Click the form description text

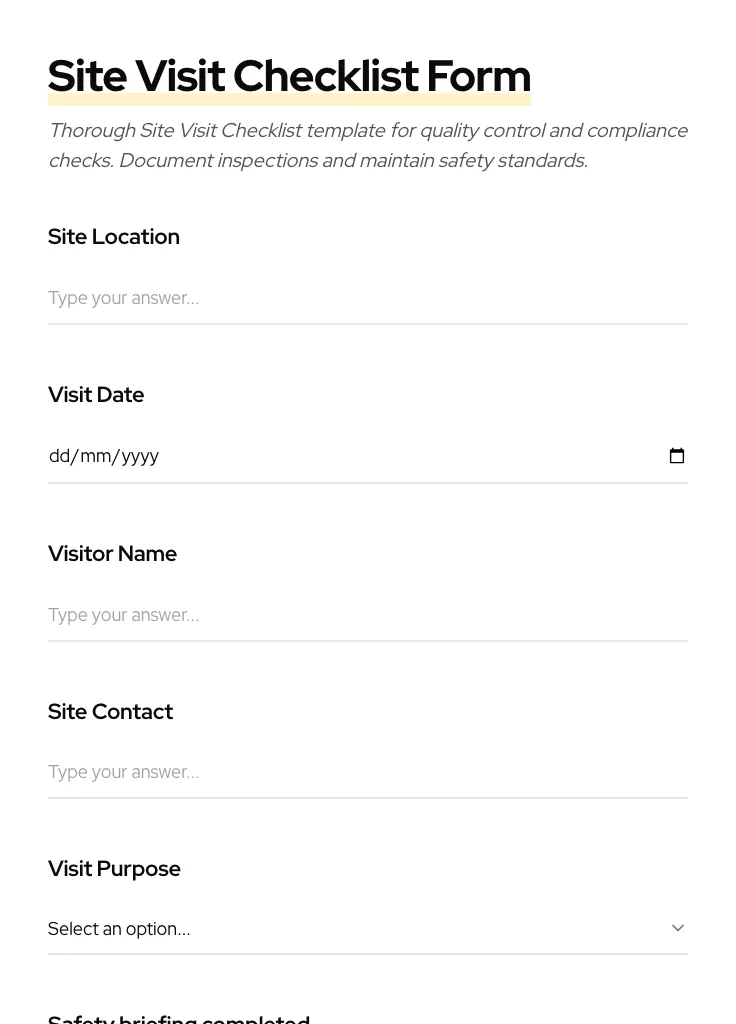coord(368,145)
